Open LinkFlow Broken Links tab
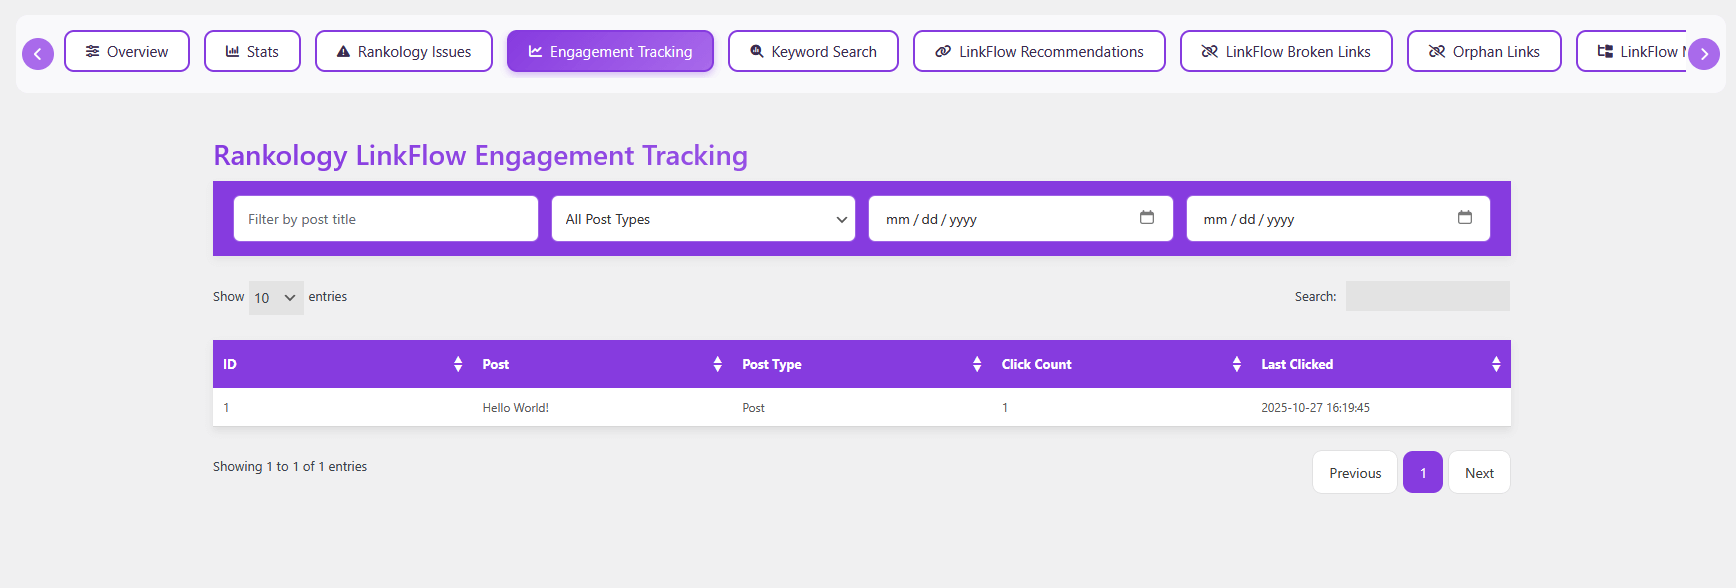1736x588 pixels. pyautogui.click(x=1286, y=52)
